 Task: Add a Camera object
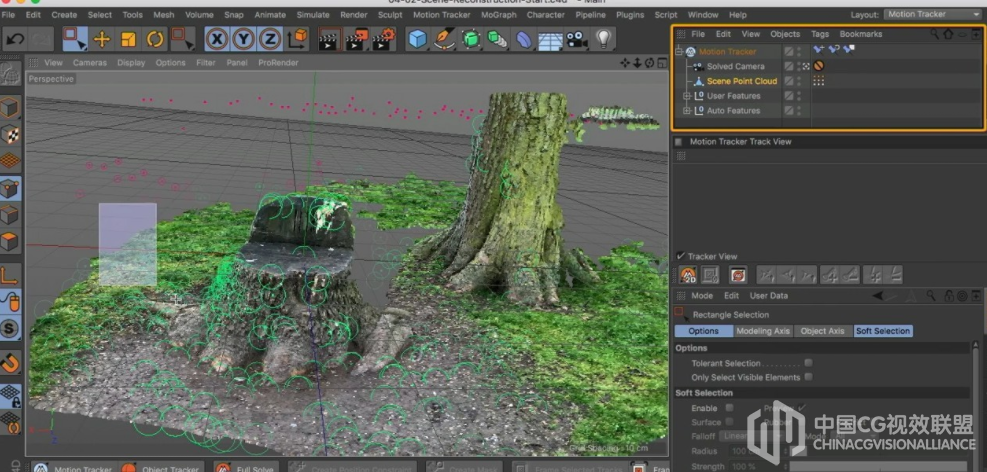[x=576, y=40]
